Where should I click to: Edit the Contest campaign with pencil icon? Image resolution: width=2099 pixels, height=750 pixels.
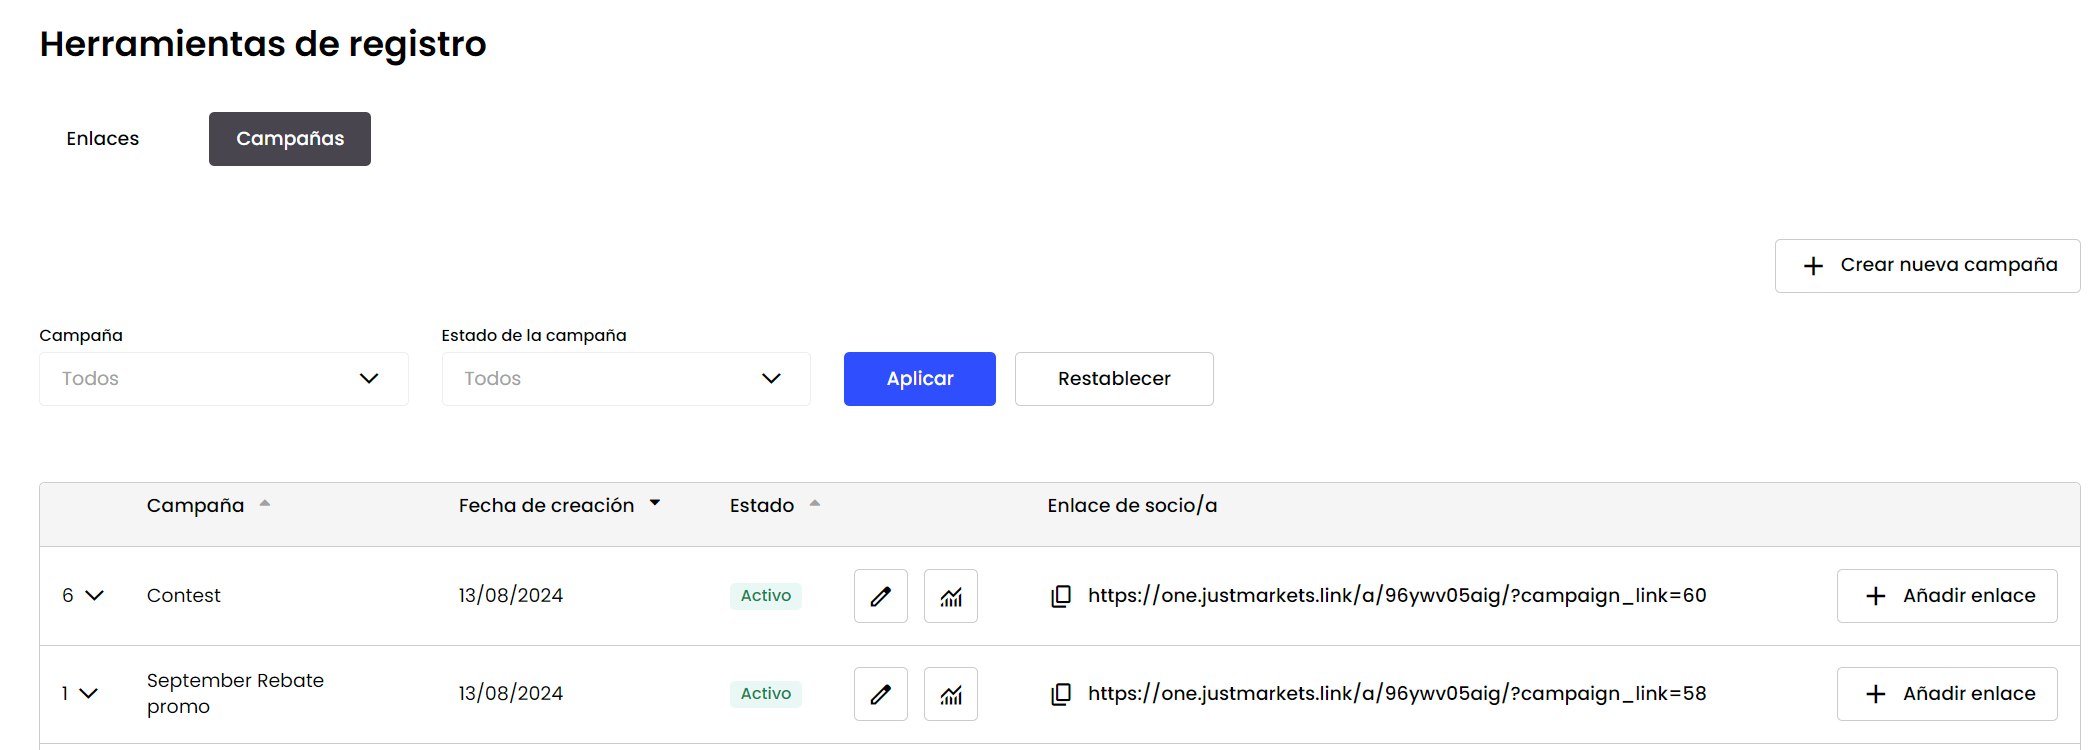880,596
